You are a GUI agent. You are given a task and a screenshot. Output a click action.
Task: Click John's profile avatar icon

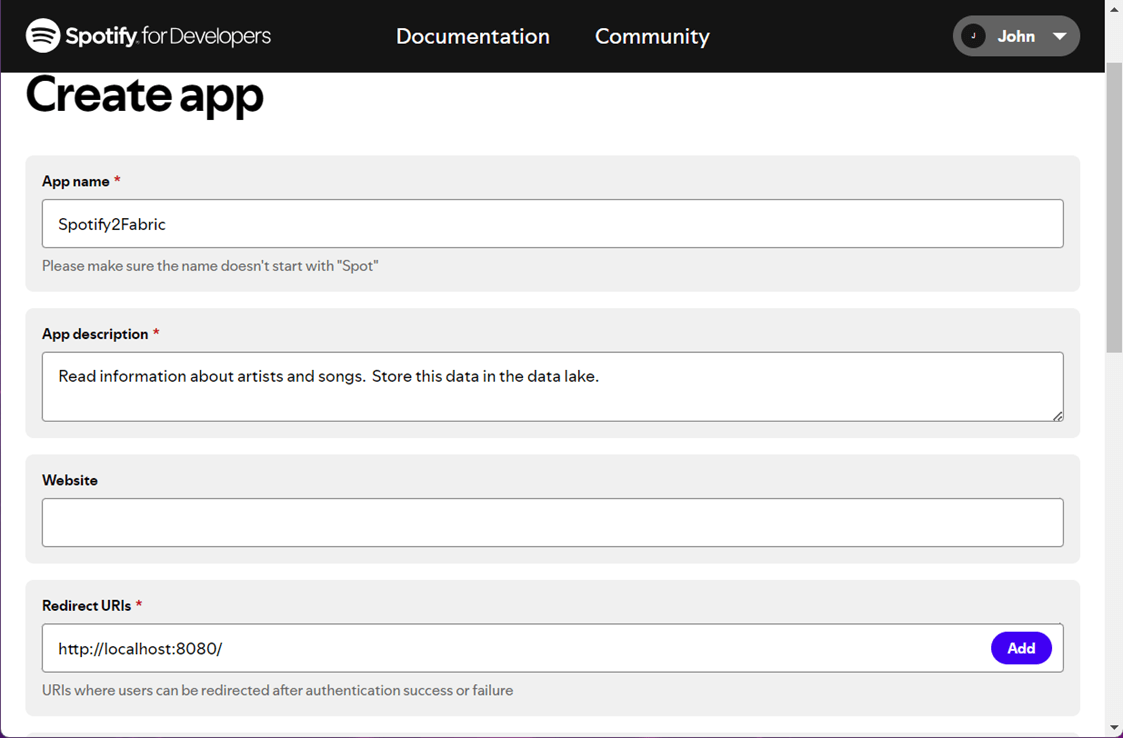pos(973,36)
